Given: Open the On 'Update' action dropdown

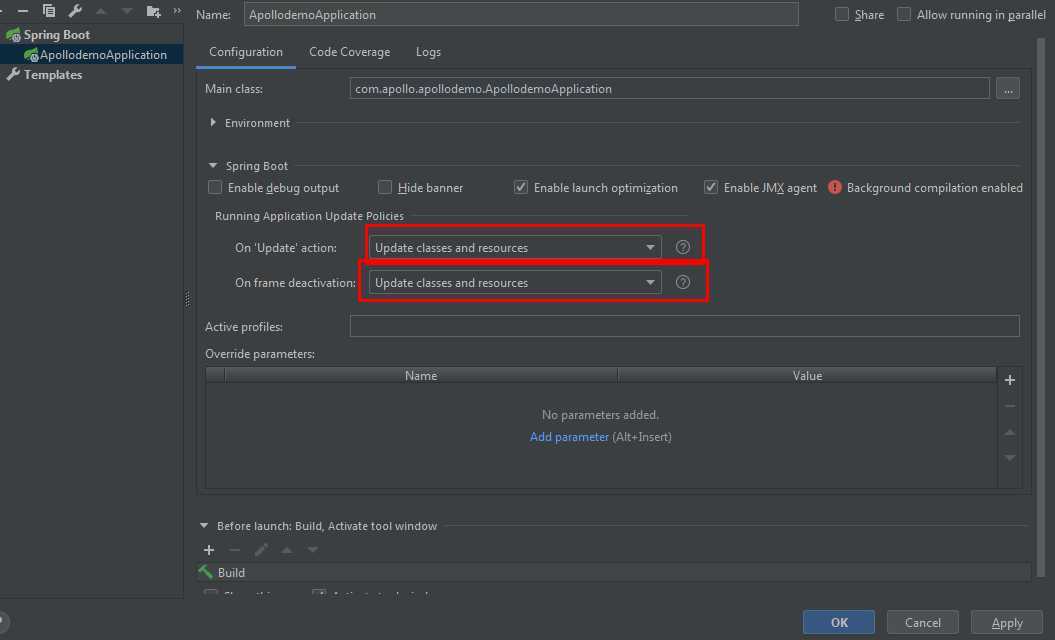Looking at the screenshot, I should 515,247.
